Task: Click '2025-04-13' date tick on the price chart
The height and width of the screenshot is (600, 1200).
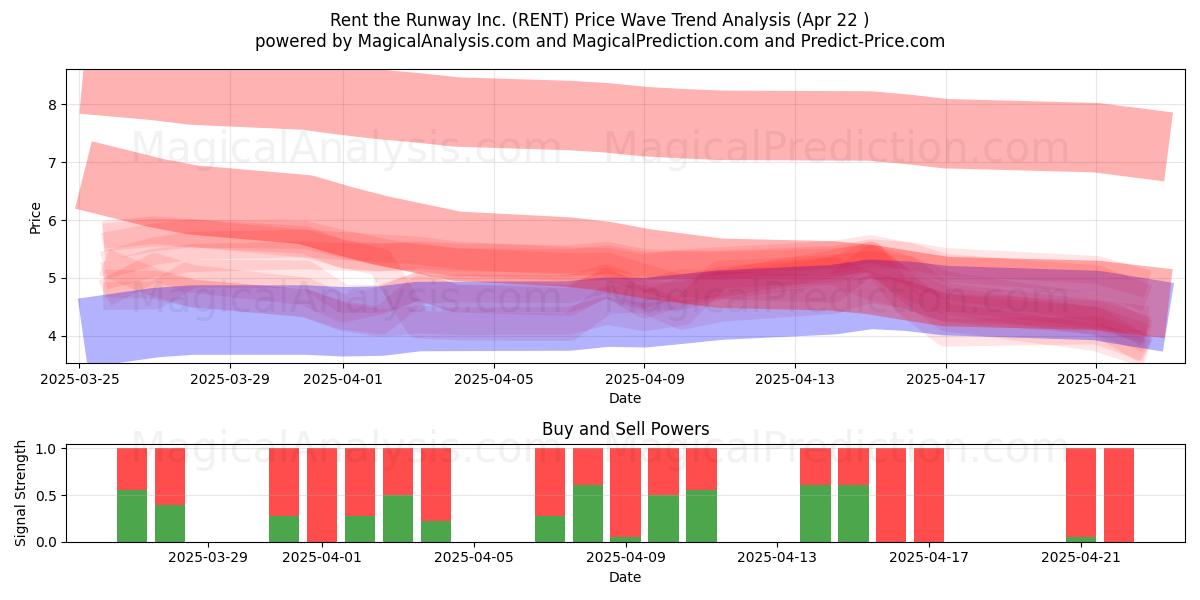Action: pos(795,379)
